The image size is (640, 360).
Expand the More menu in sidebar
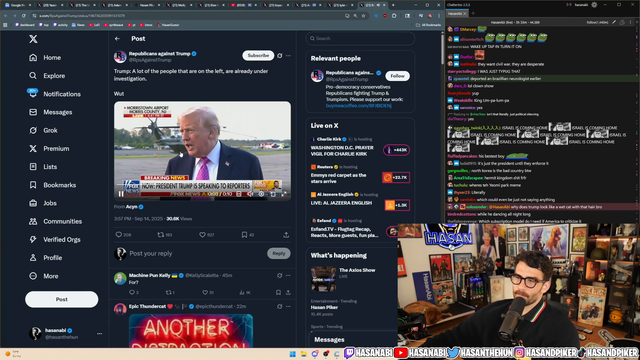pos(44,276)
